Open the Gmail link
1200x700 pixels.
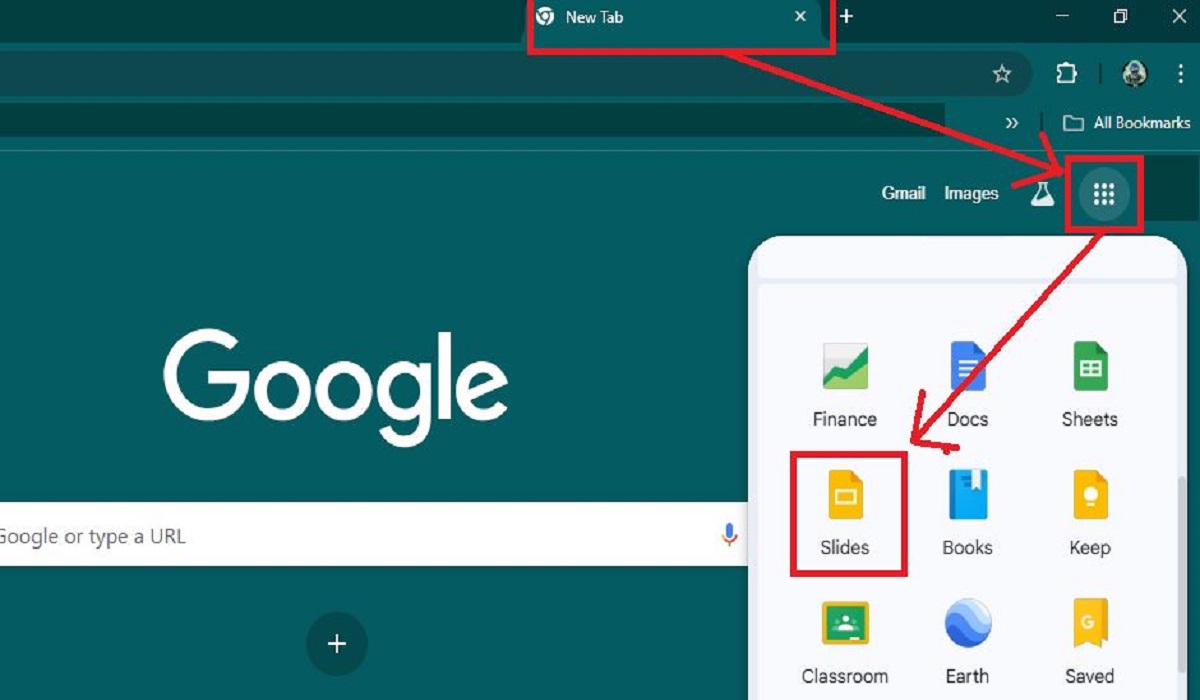[x=903, y=194]
